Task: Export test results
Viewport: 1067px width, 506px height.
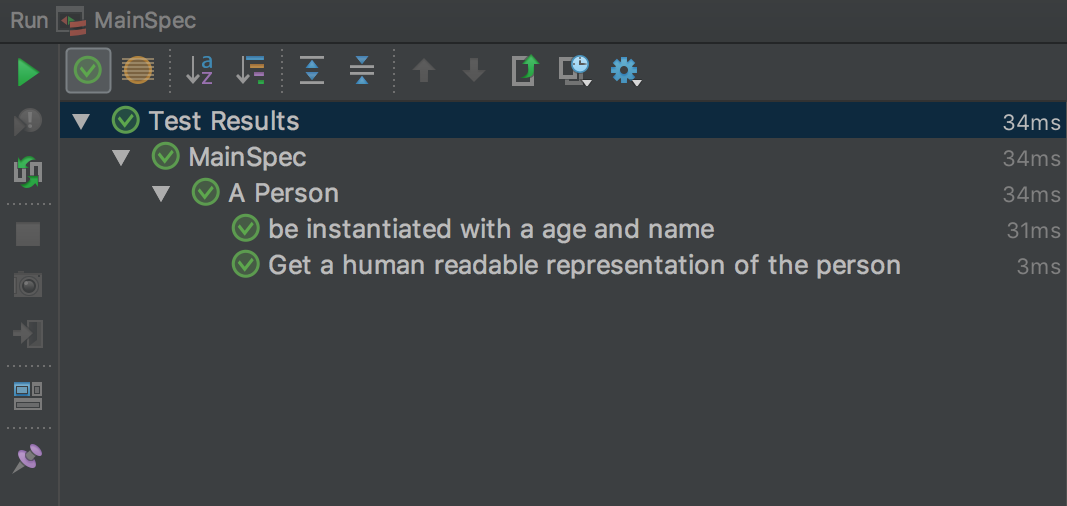Action: (x=525, y=70)
